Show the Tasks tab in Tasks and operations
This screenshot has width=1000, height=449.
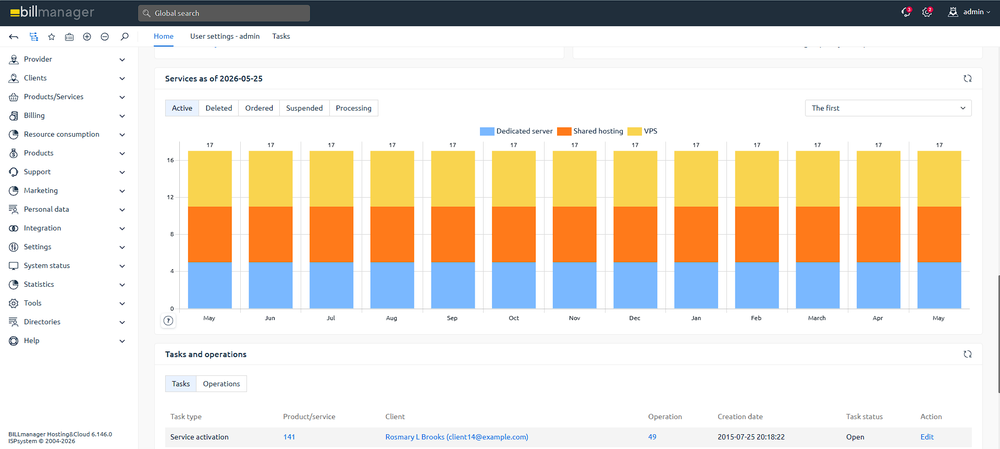(x=180, y=384)
